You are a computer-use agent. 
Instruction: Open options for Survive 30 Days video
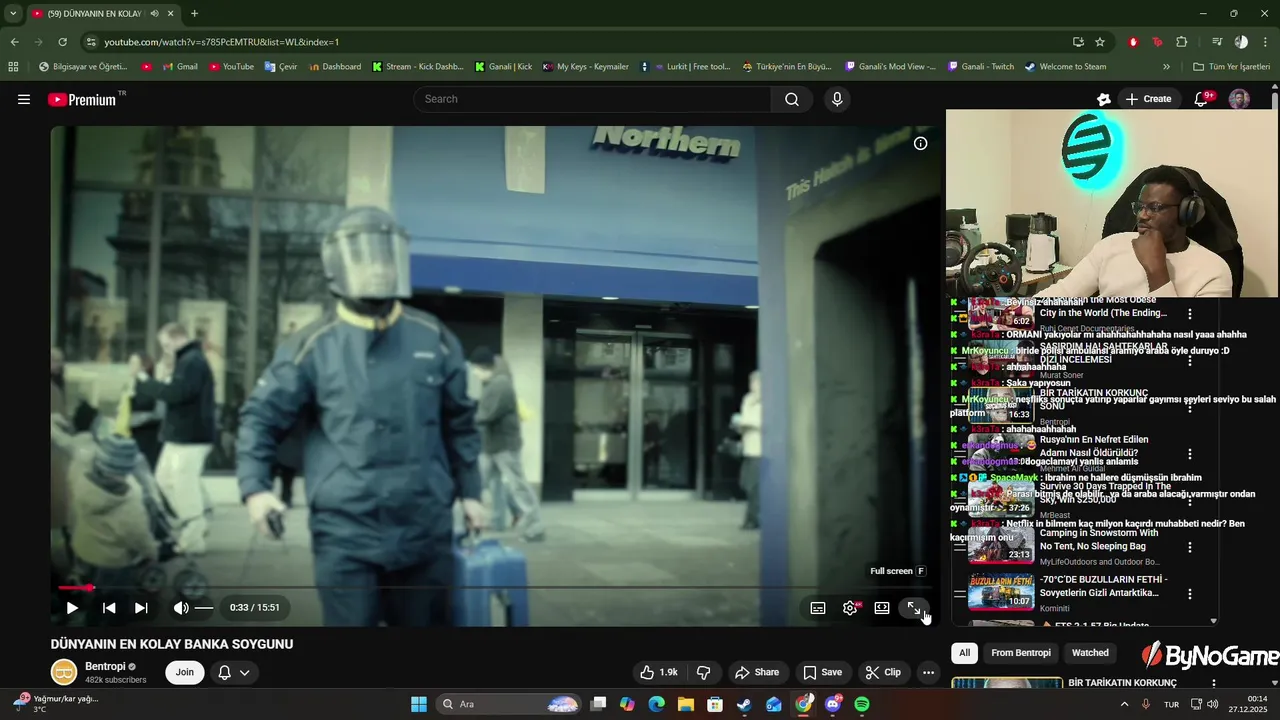1190,500
